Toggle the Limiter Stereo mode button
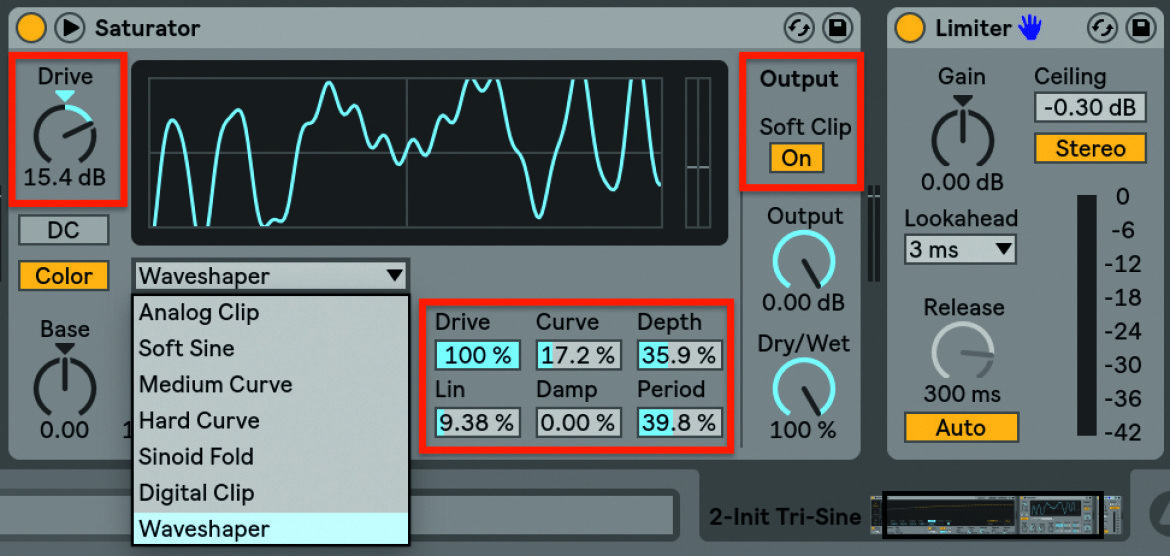The height and width of the screenshot is (556, 1170). 1089,149
